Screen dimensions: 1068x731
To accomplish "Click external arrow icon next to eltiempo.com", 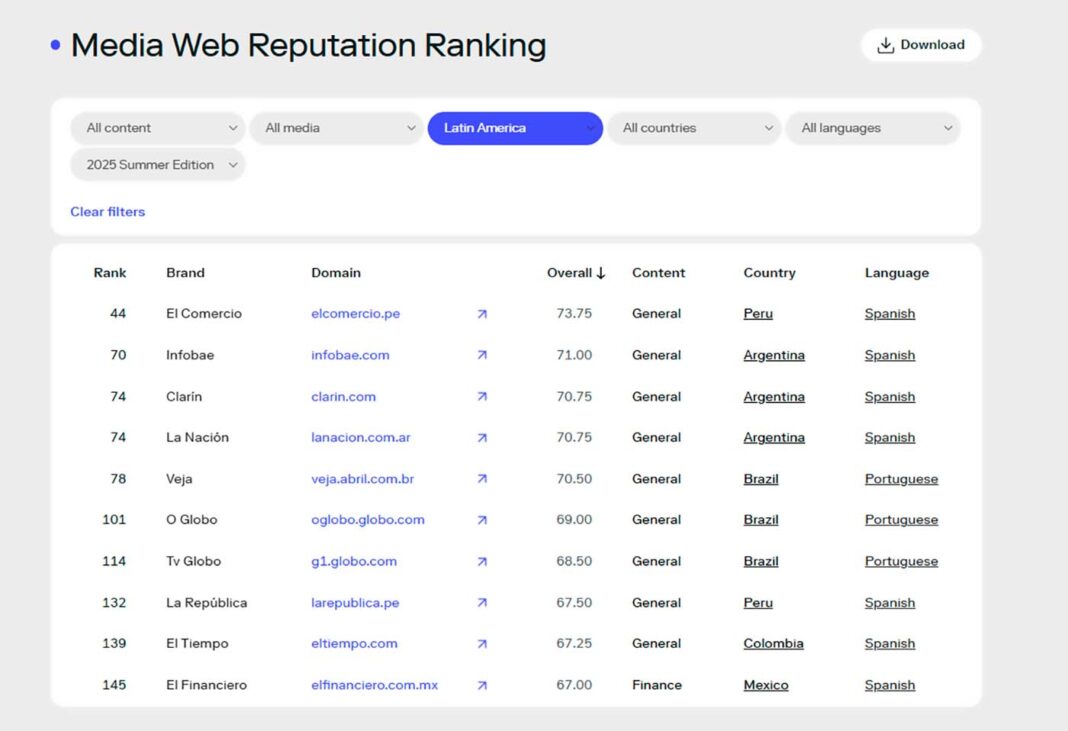I will pyautogui.click(x=482, y=644).
